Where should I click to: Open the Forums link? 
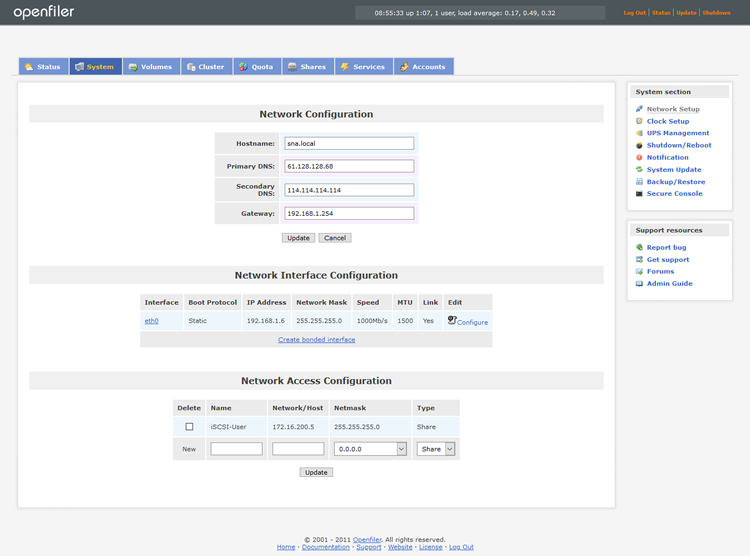pos(660,271)
